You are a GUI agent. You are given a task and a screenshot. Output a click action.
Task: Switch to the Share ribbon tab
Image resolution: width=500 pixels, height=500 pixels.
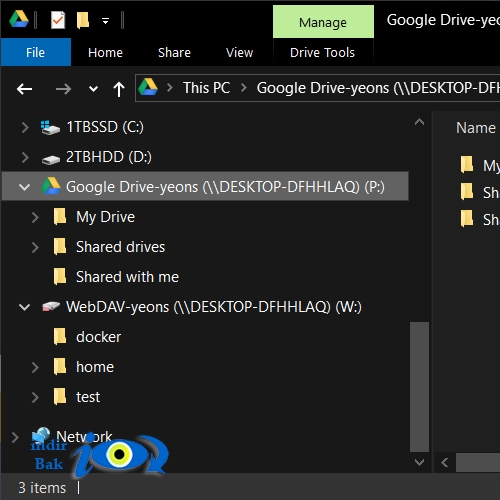[x=174, y=52]
